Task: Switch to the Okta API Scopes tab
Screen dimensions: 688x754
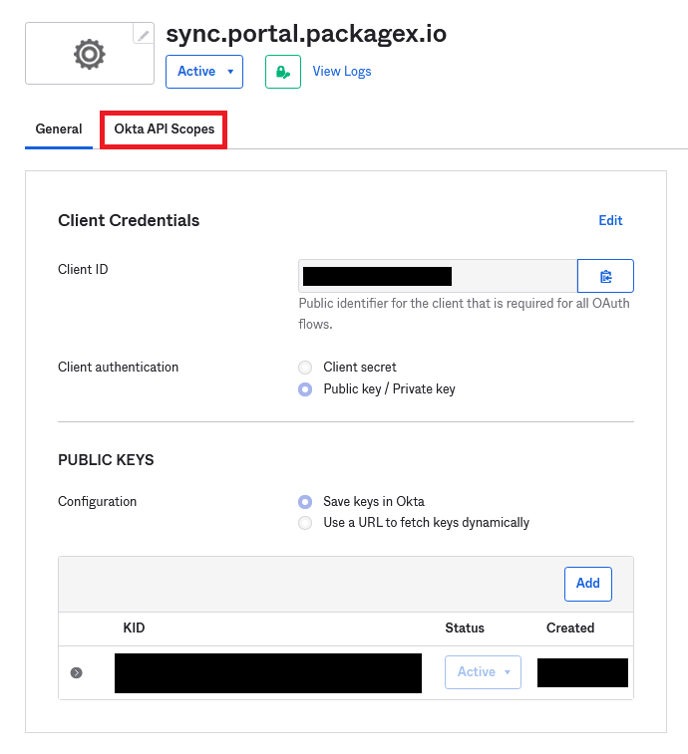Action: 164,130
